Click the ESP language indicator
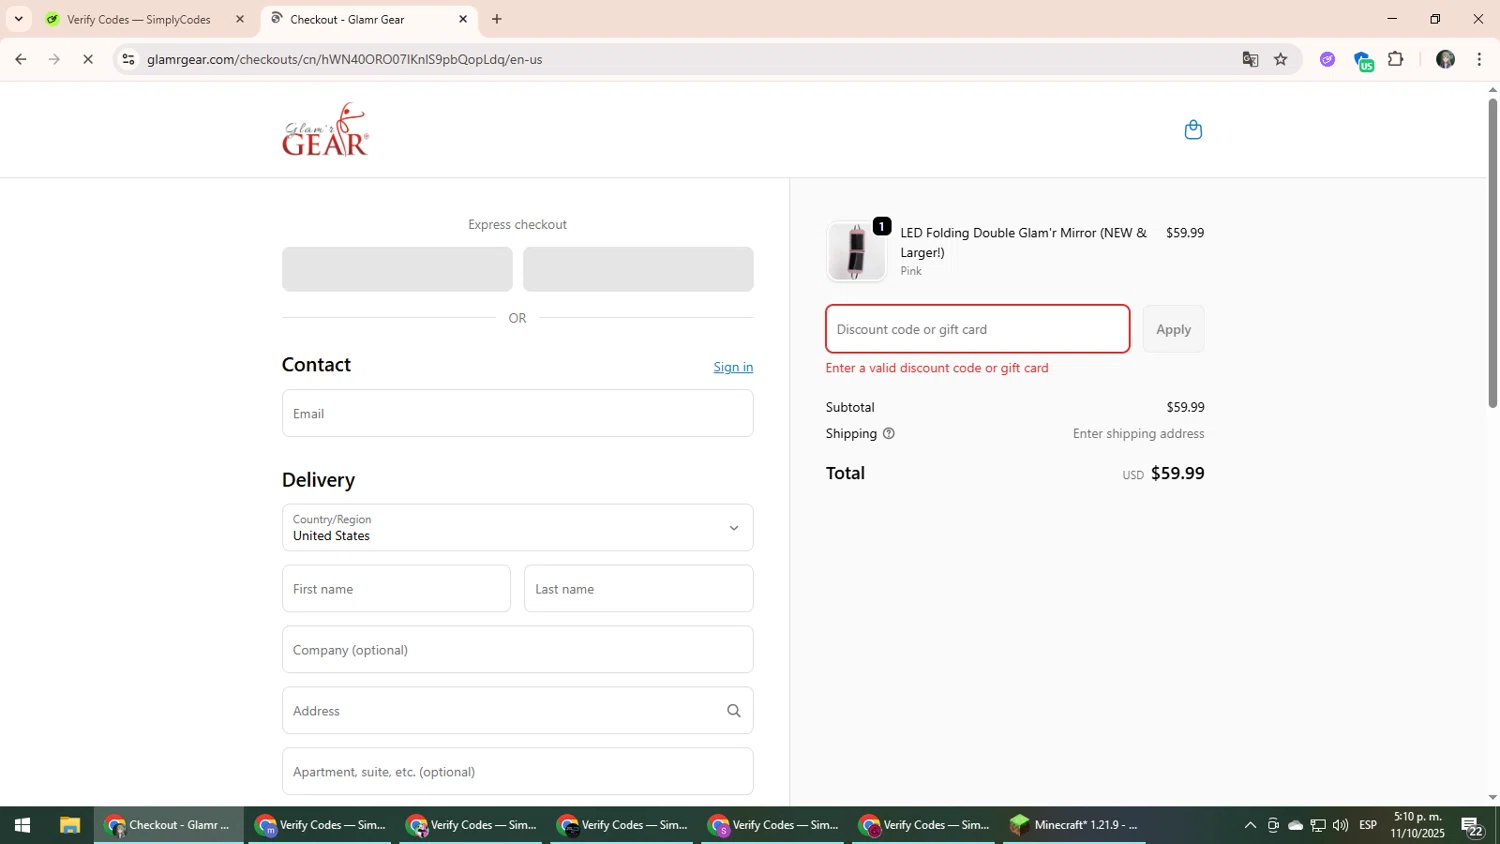The height and width of the screenshot is (844, 1500). [1368, 825]
